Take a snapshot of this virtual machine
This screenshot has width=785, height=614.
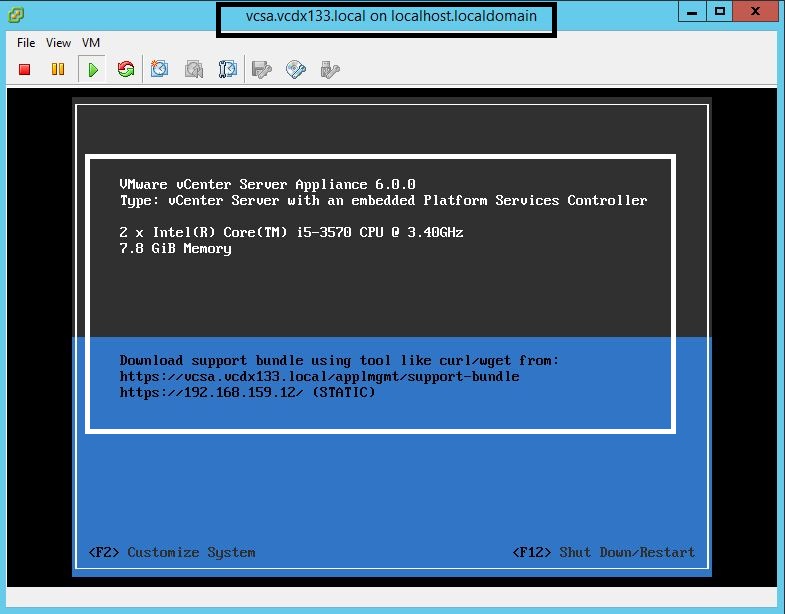(x=160, y=69)
